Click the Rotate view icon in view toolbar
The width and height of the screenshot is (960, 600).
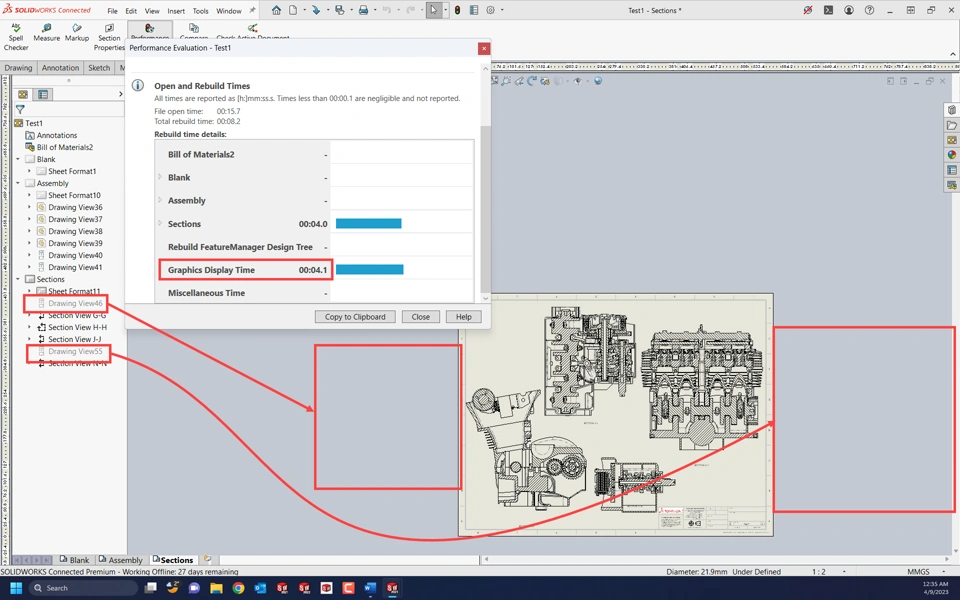531,81
